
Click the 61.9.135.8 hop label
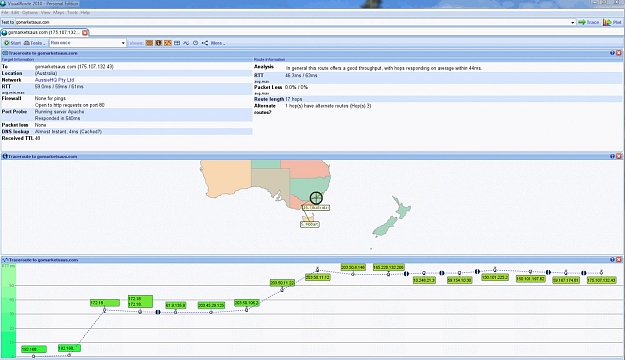point(175,305)
